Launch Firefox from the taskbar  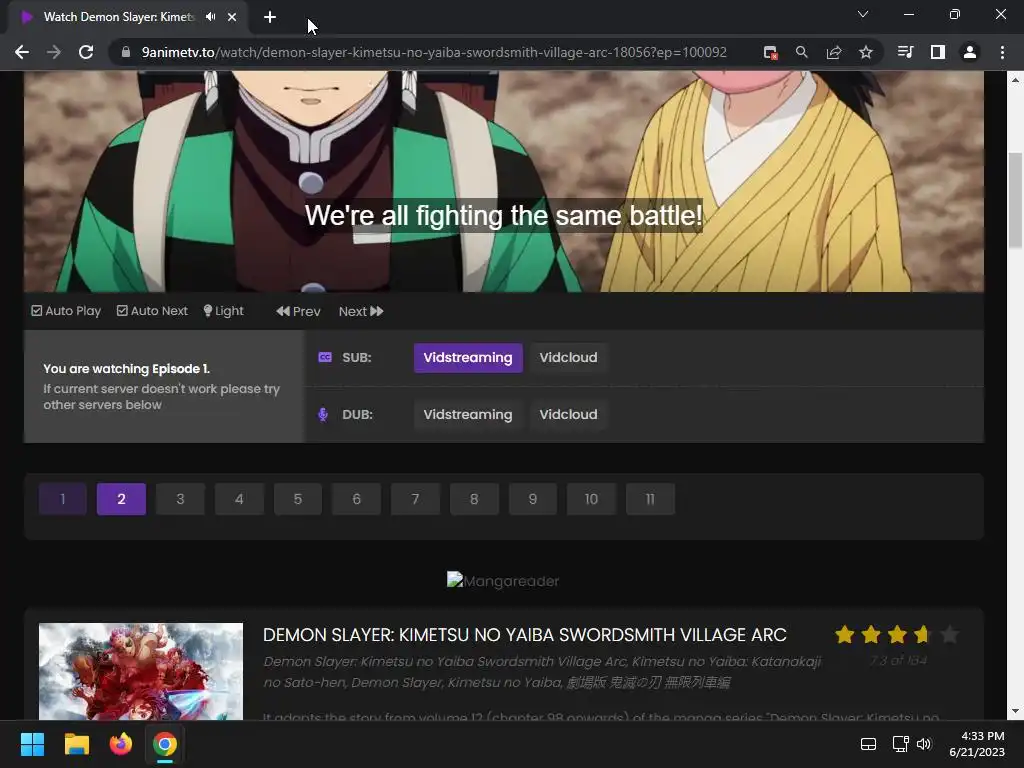tap(121, 744)
